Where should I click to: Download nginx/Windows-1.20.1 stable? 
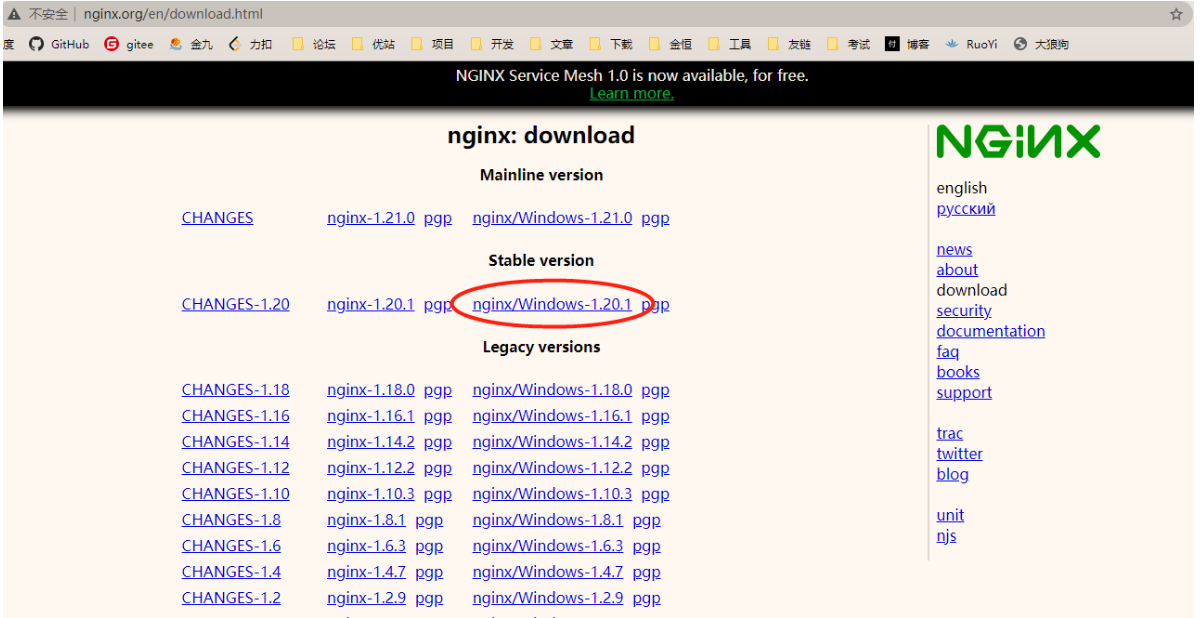tap(552, 304)
